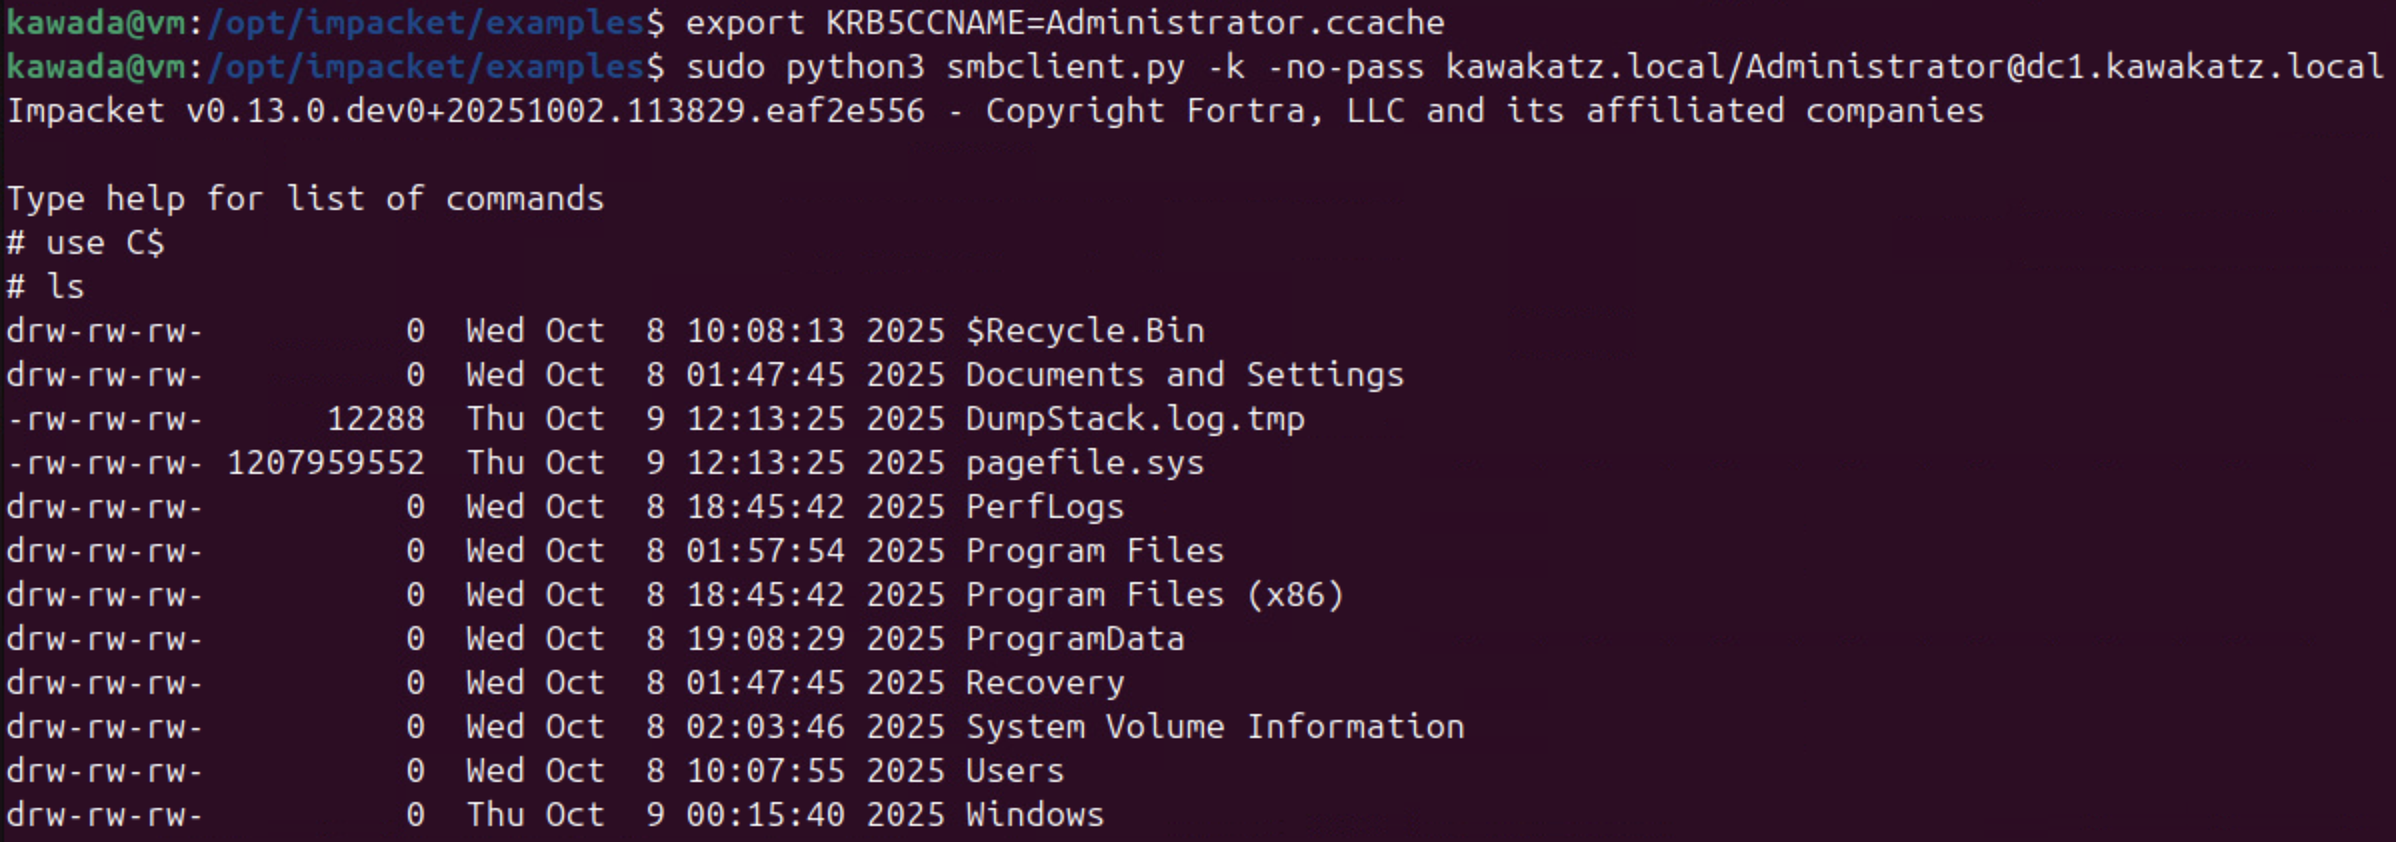Click the pagefile size 1207959552
This screenshot has width=2396, height=842.
(x=325, y=463)
